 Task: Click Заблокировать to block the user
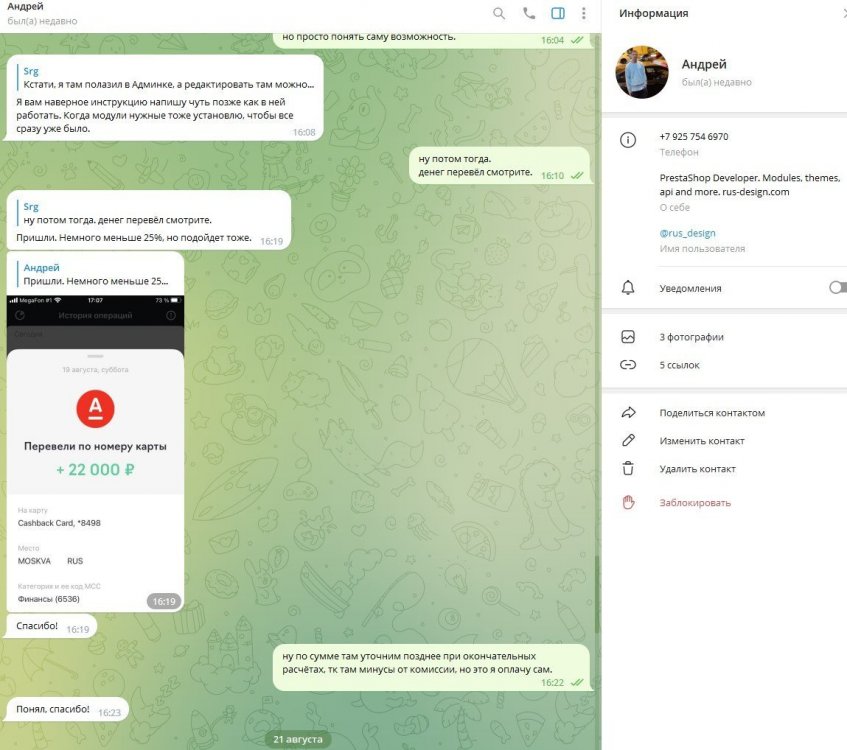pyautogui.click(x=695, y=503)
